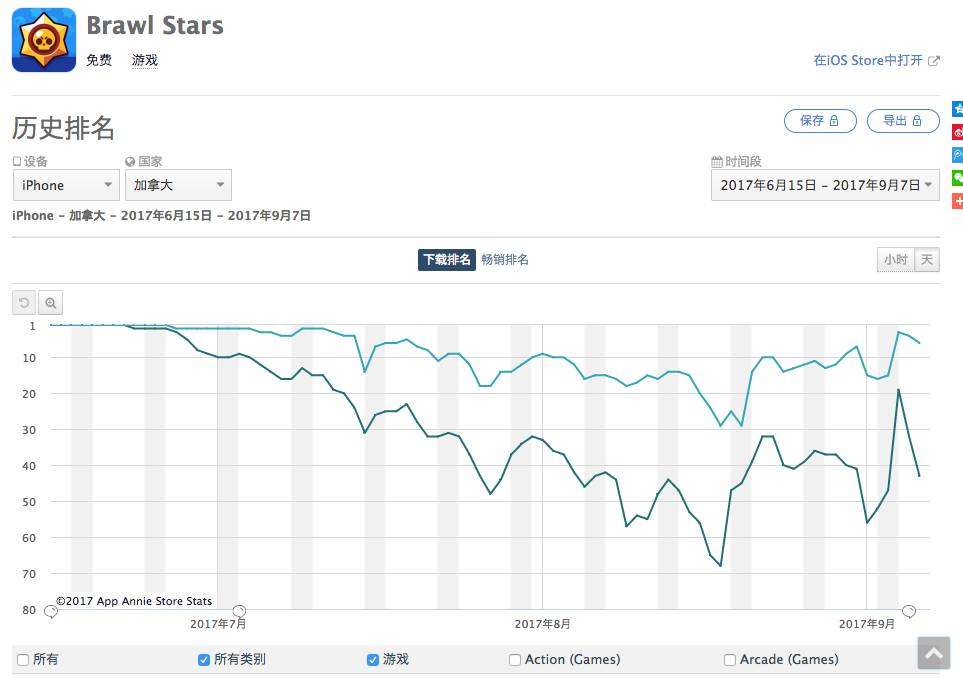Open the iPhone device dropdown
Viewport: 963px width, 678px height.
[x=67, y=185]
